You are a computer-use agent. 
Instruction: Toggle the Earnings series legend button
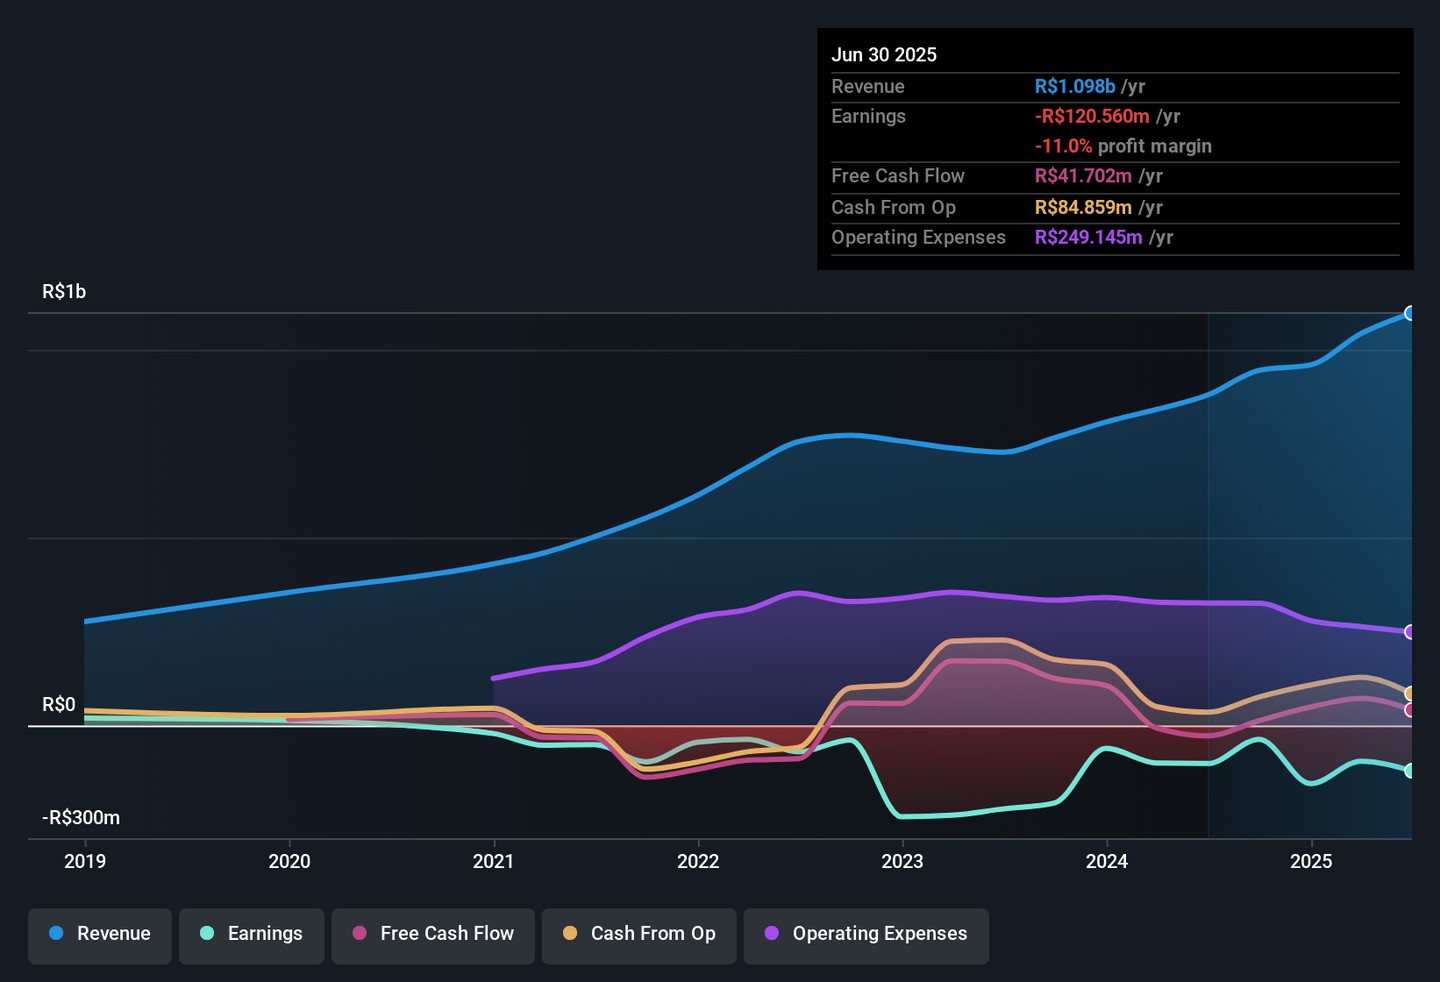[251, 934]
